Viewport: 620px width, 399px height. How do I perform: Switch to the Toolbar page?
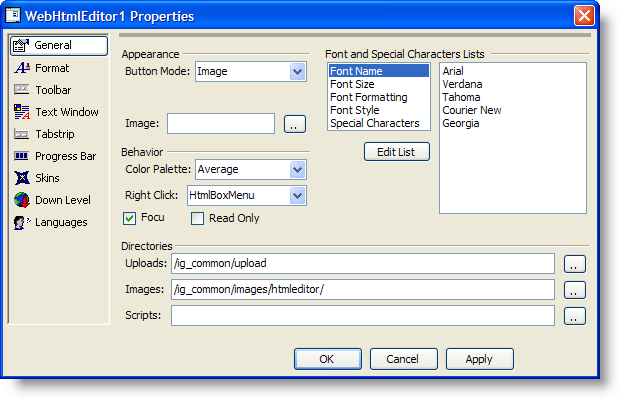pos(53,90)
